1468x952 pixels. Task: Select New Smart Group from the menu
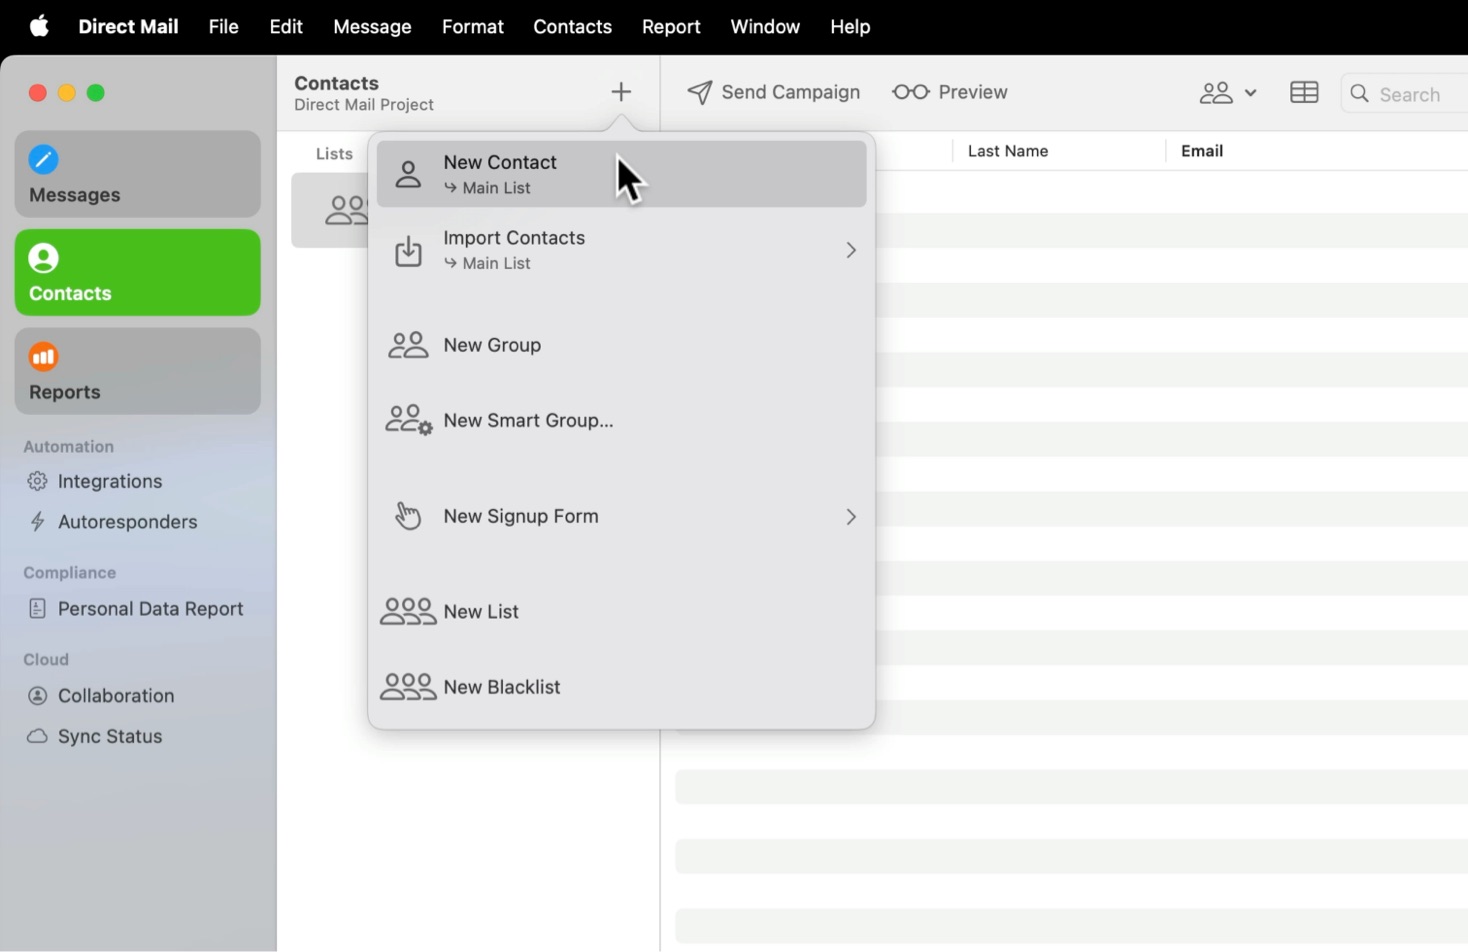tap(528, 421)
